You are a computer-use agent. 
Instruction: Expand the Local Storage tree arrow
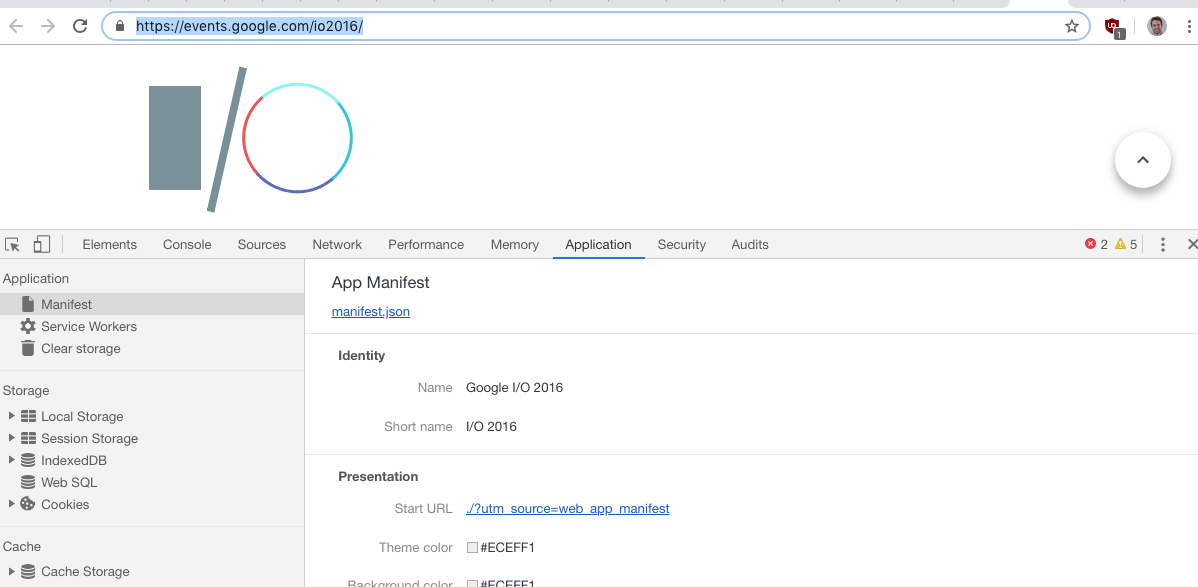tap(11, 416)
